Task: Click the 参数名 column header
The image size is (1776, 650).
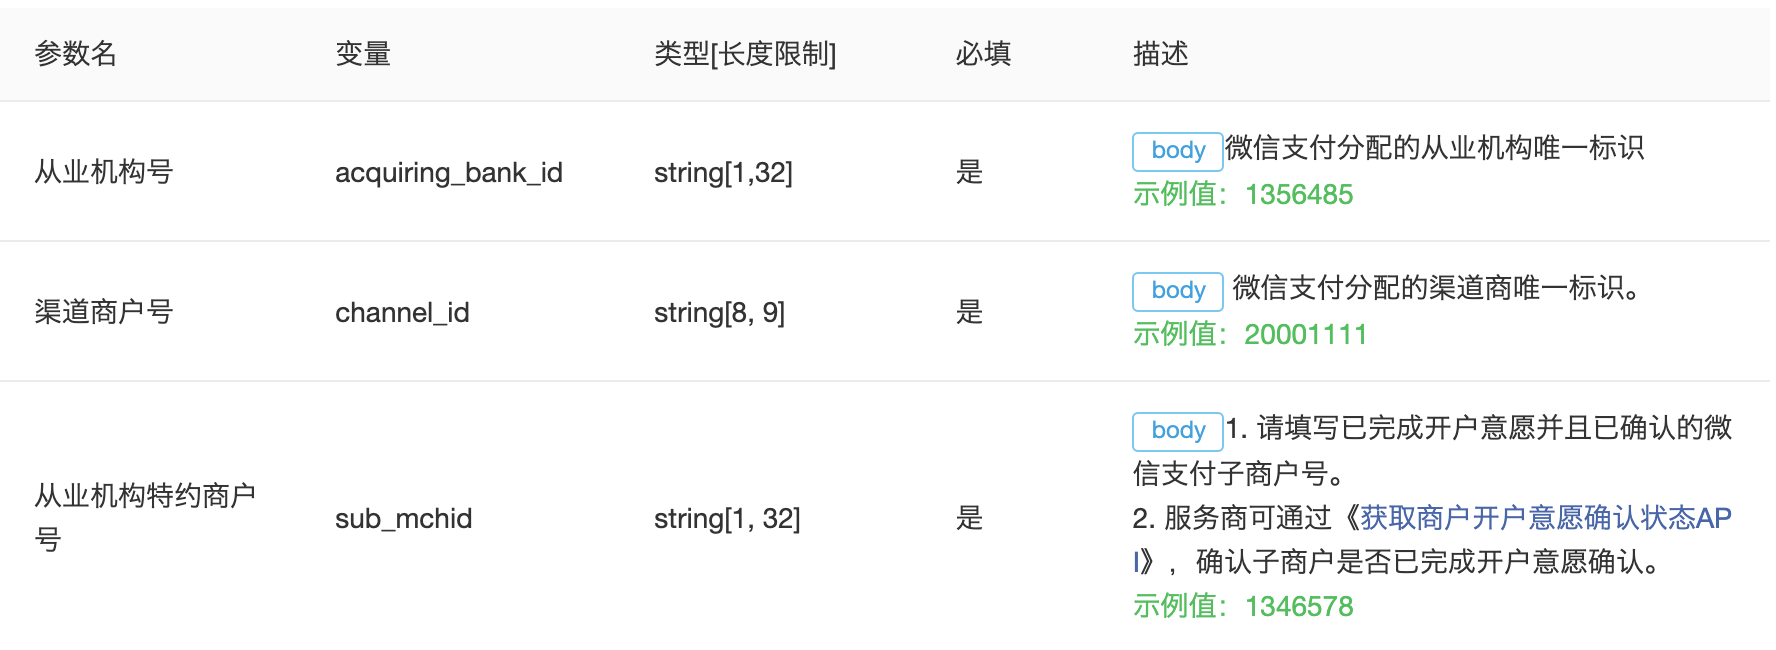Action: pyautogui.click(x=76, y=53)
